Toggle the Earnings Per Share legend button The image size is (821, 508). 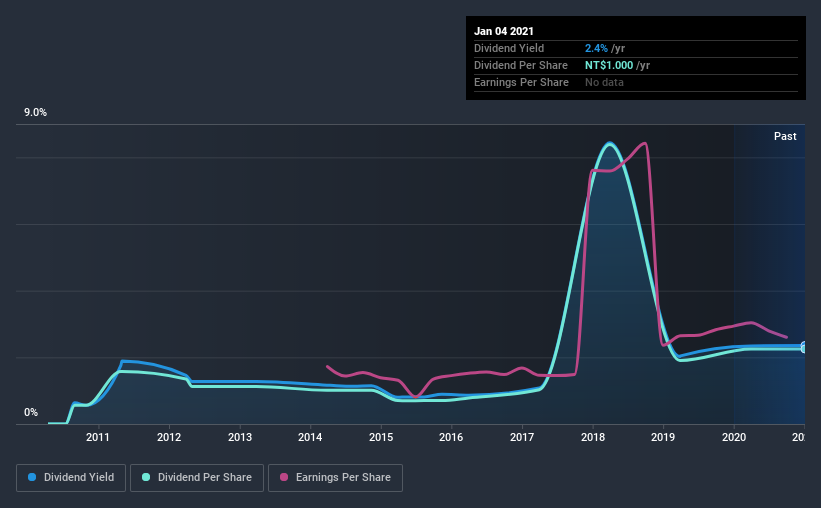click(335, 478)
